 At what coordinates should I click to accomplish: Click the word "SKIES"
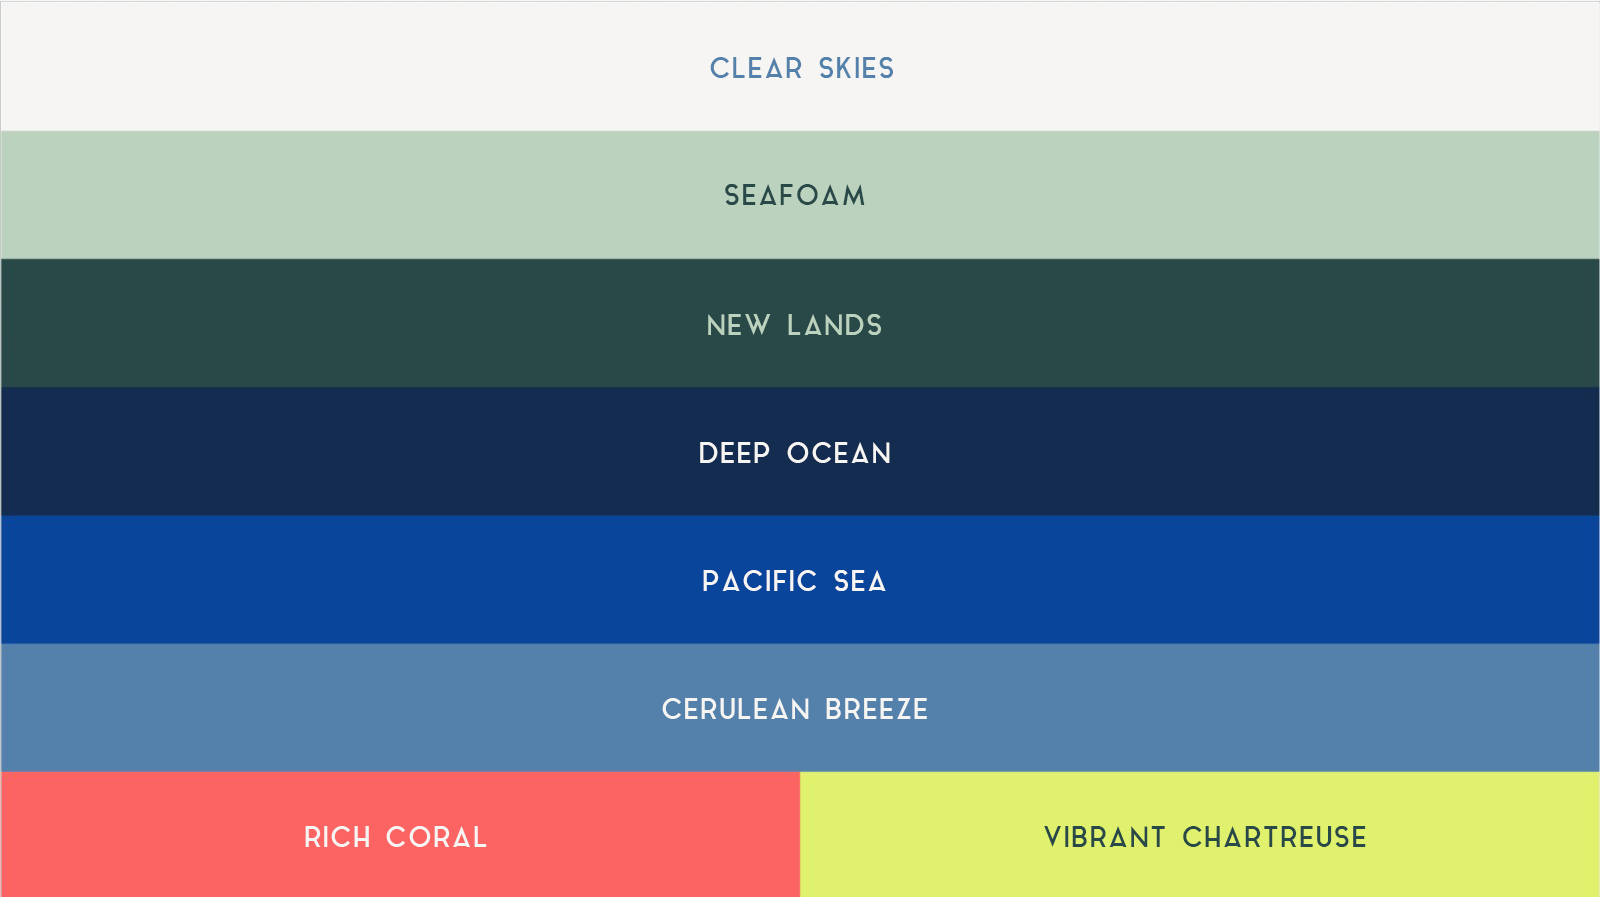point(856,68)
